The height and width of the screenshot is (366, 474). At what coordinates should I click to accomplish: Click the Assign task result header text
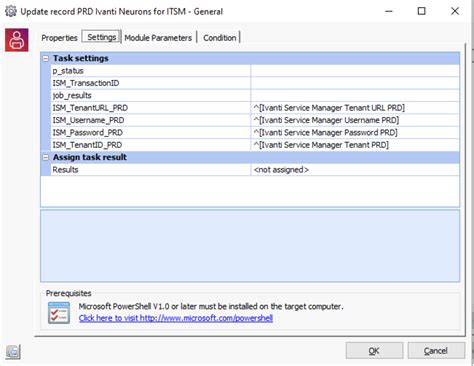click(x=90, y=157)
